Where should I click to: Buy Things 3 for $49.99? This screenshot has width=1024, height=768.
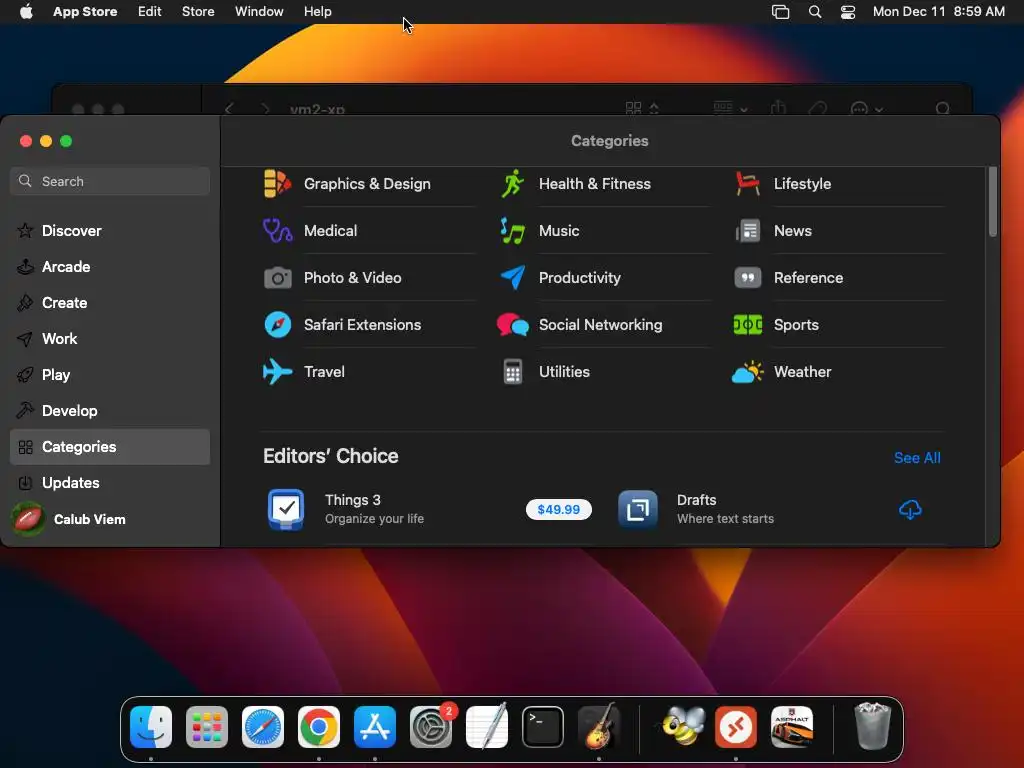pyautogui.click(x=558, y=509)
